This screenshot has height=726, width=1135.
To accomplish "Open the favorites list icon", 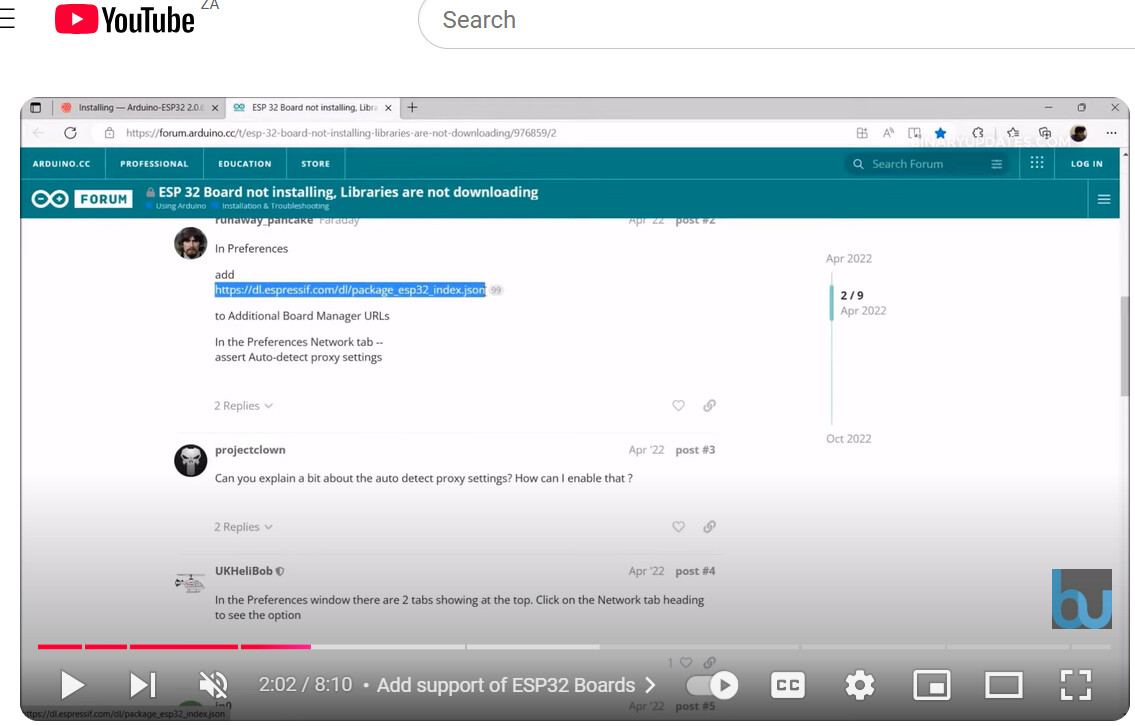I will pos(1013,133).
